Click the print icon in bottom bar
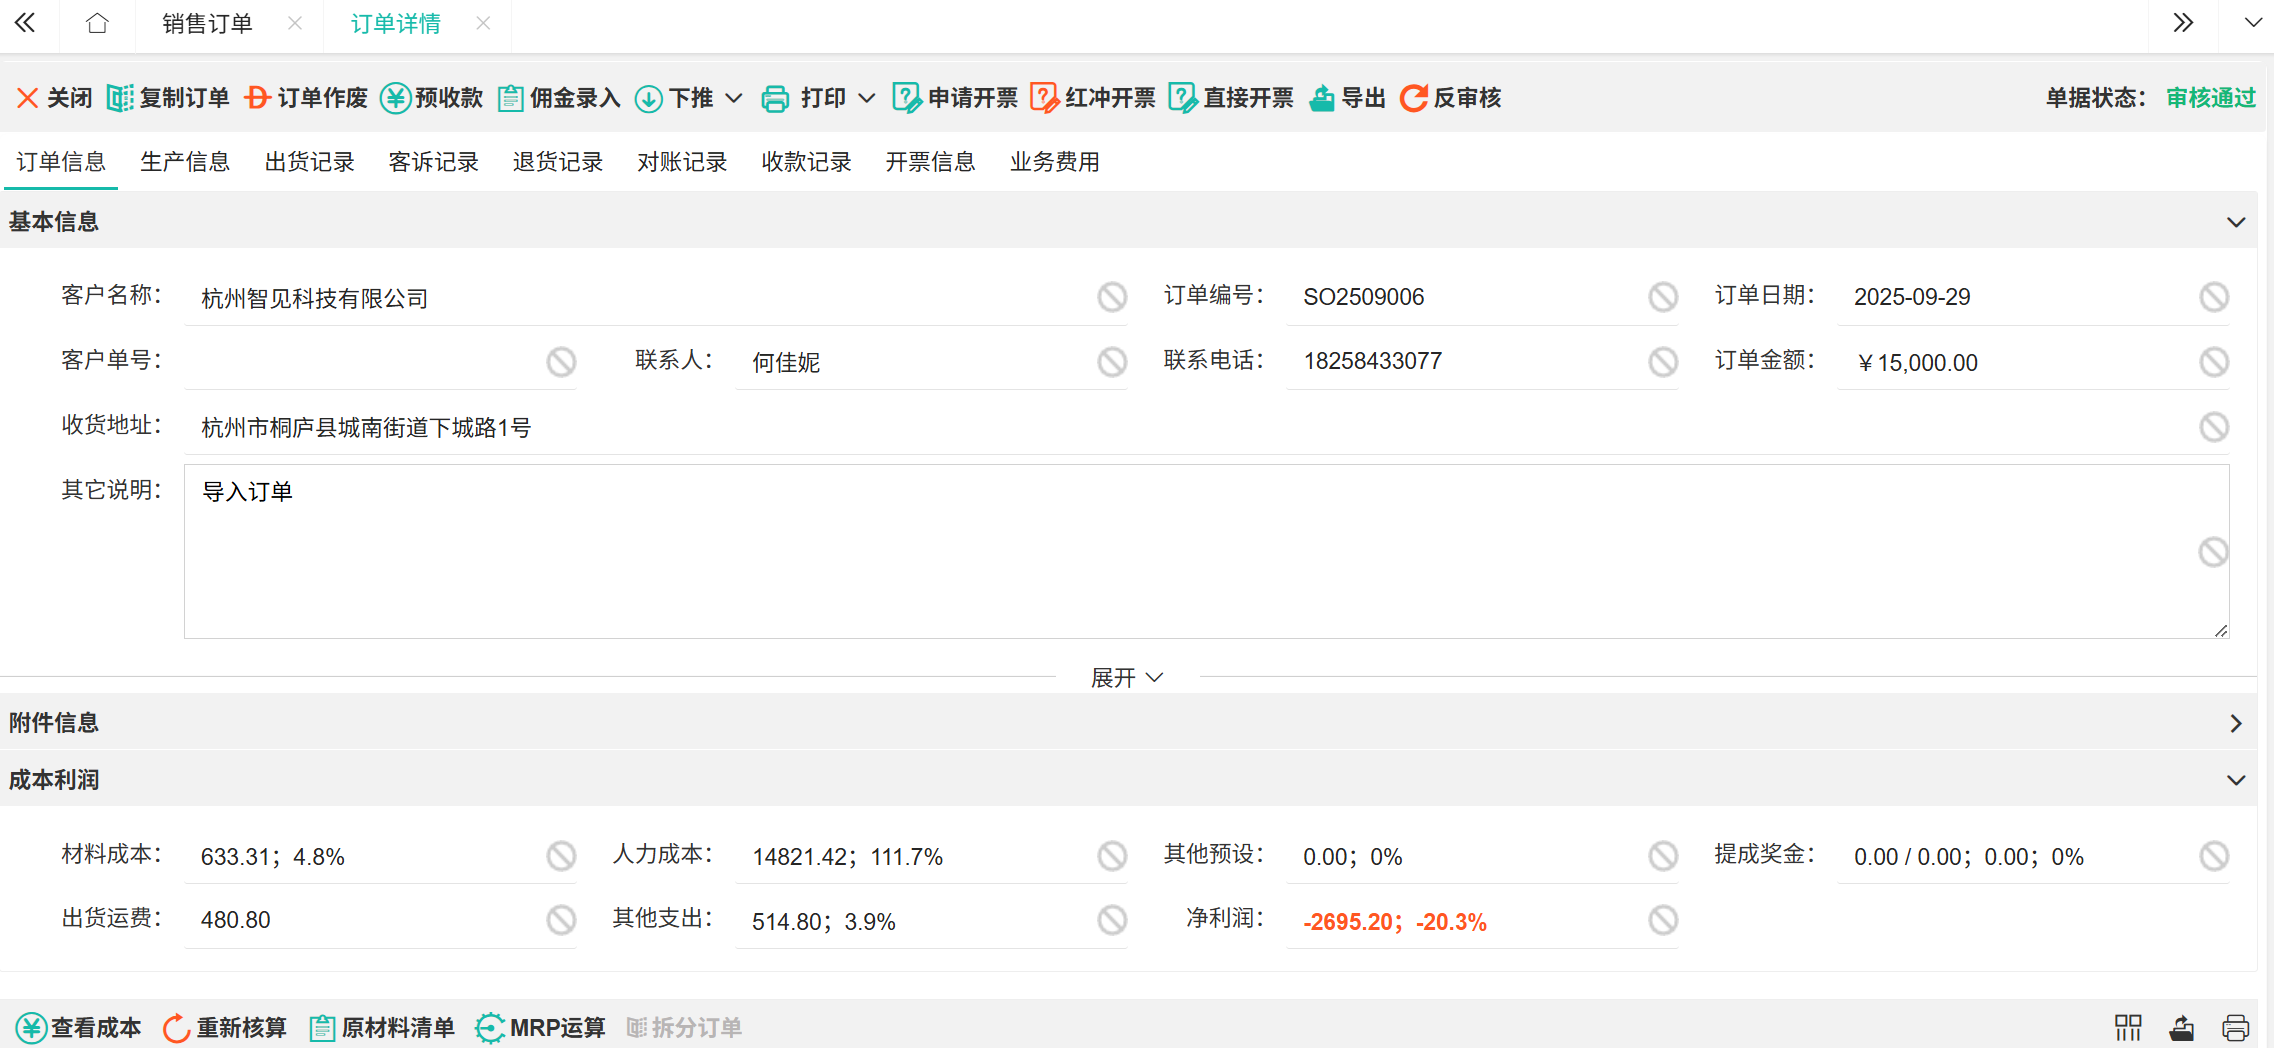This screenshot has height=1048, width=2274. click(2235, 1027)
